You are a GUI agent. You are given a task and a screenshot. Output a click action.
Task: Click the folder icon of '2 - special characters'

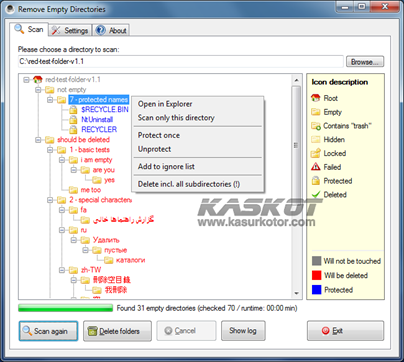[61, 200]
